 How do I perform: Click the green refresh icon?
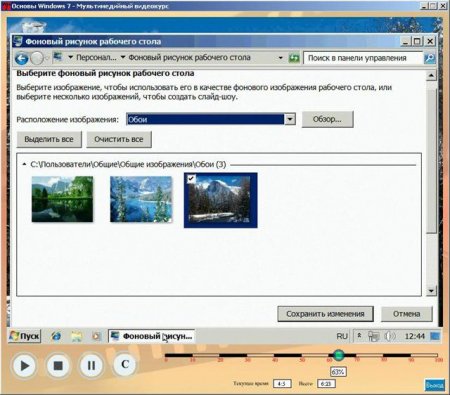[x=294, y=58]
